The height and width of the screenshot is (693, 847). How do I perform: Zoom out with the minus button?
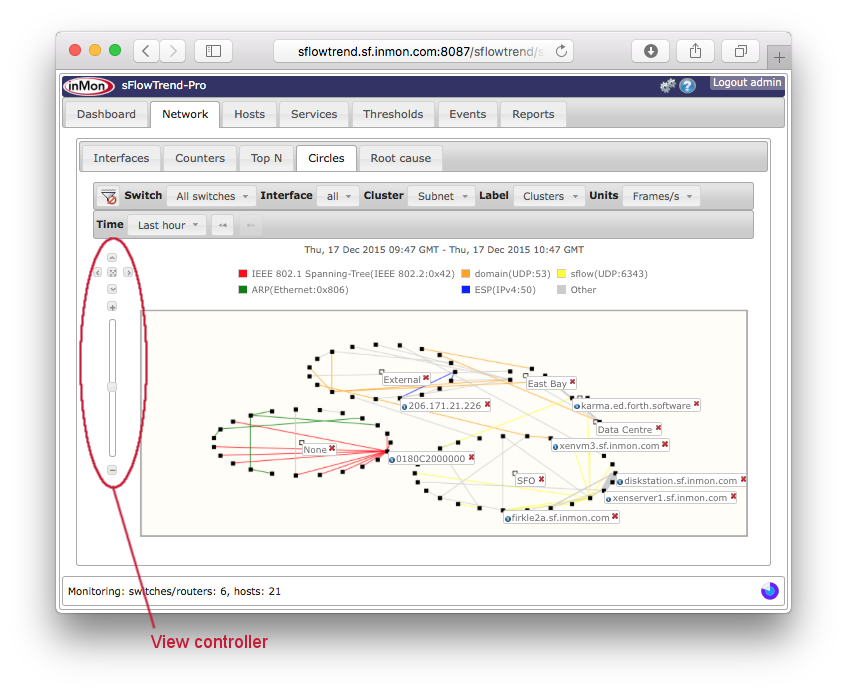112,470
